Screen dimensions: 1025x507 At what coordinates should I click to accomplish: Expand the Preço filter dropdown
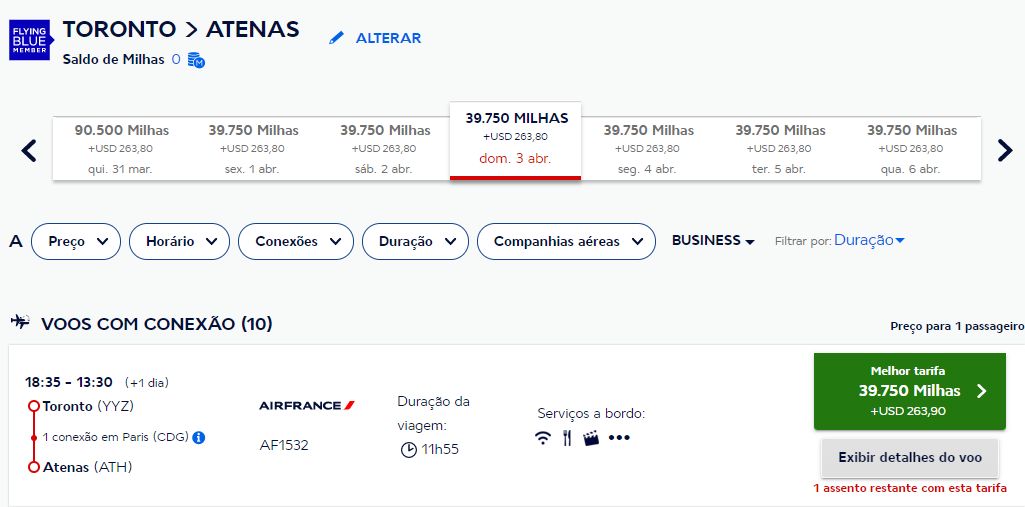(76, 242)
